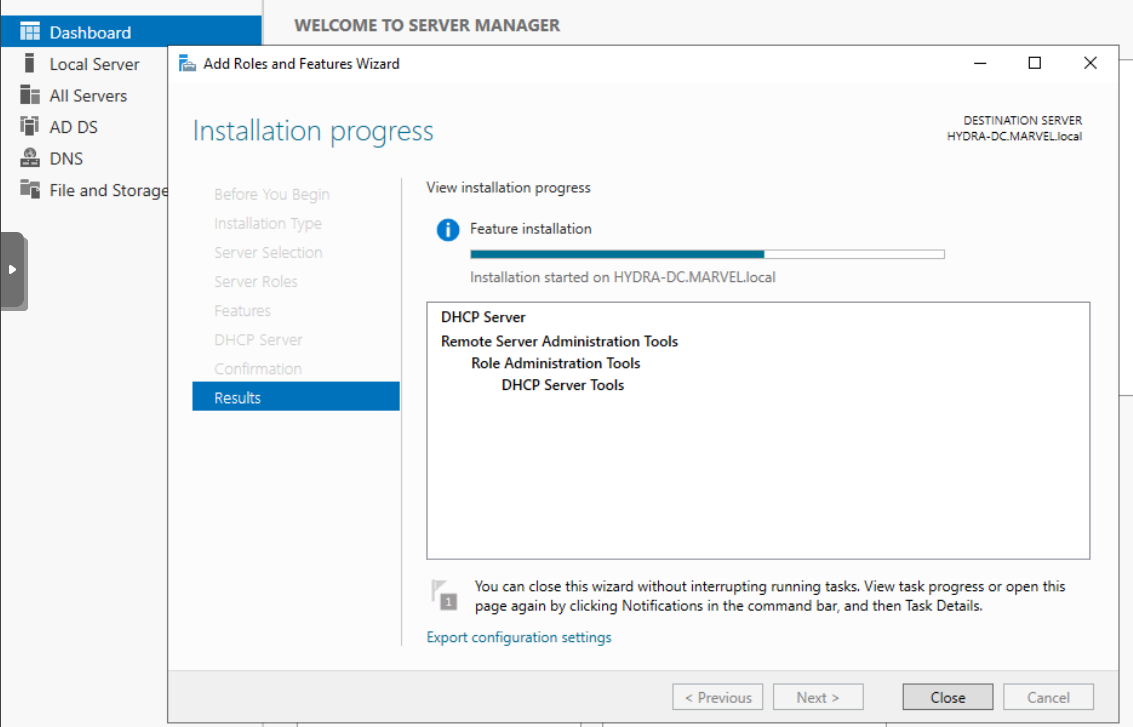The image size is (1133, 727).
Task: Click the blue Feature installation info icon
Action: click(x=448, y=230)
